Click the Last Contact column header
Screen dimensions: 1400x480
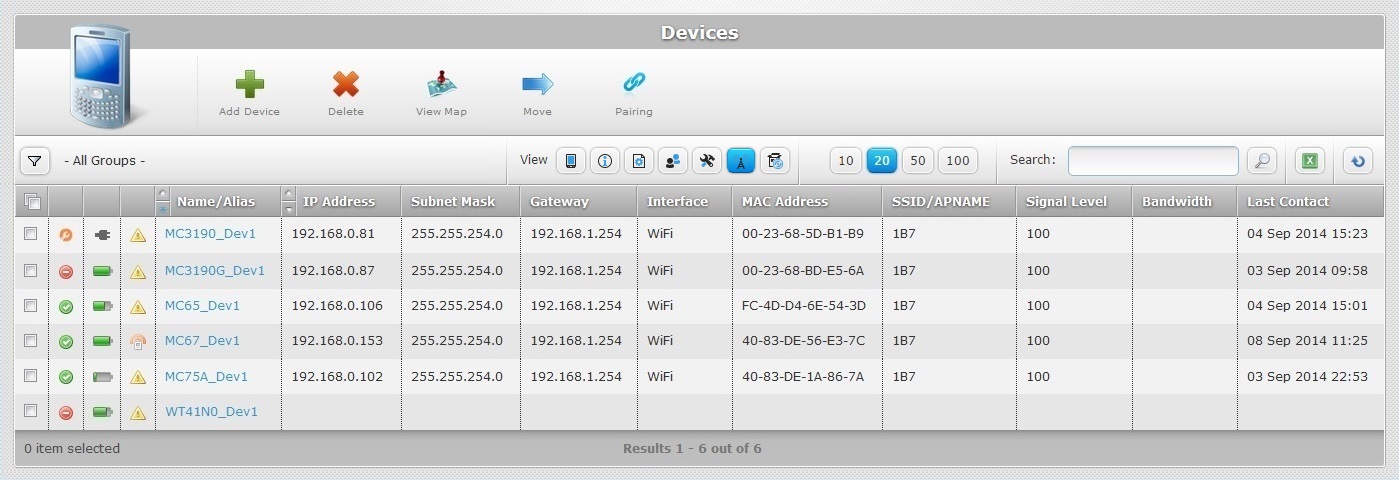[1288, 202]
